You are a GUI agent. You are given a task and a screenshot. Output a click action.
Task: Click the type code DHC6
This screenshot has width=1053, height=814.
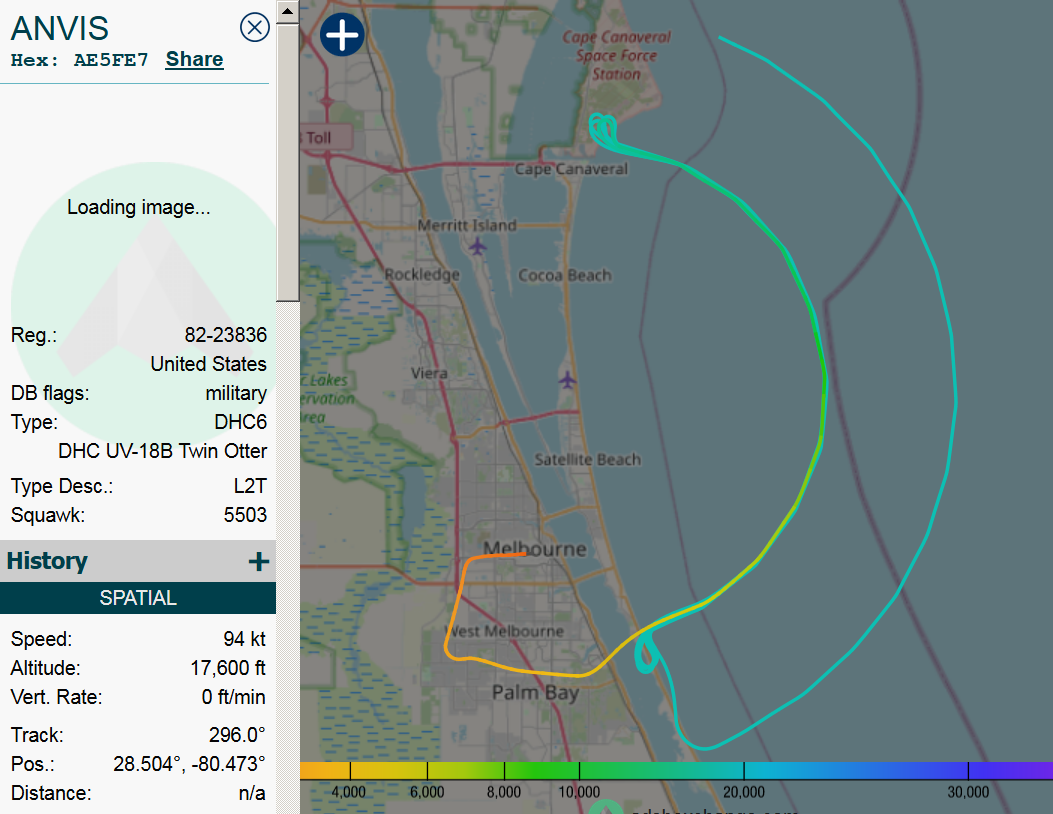240,422
